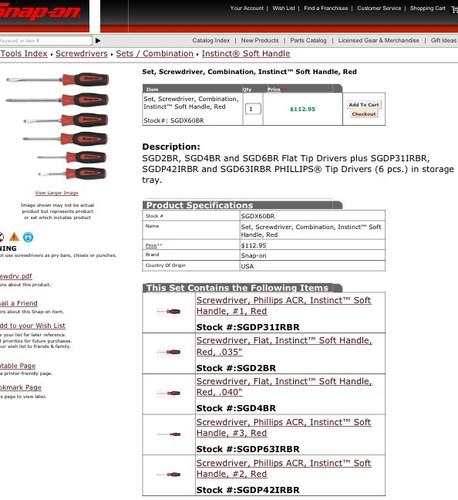Image resolution: width=458 pixels, height=500 pixels.
Task: Open Licensed Gear & Merchandise
Action: pos(379,40)
